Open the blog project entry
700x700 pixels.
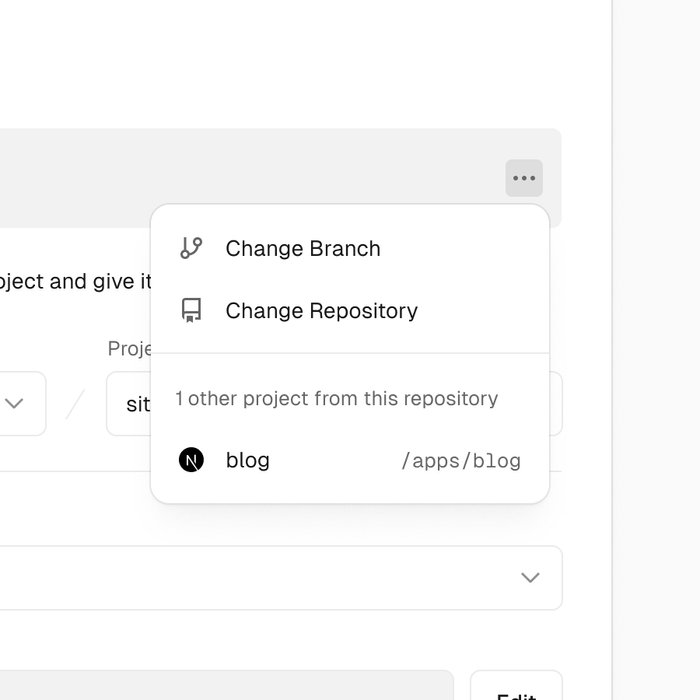[248, 460]
